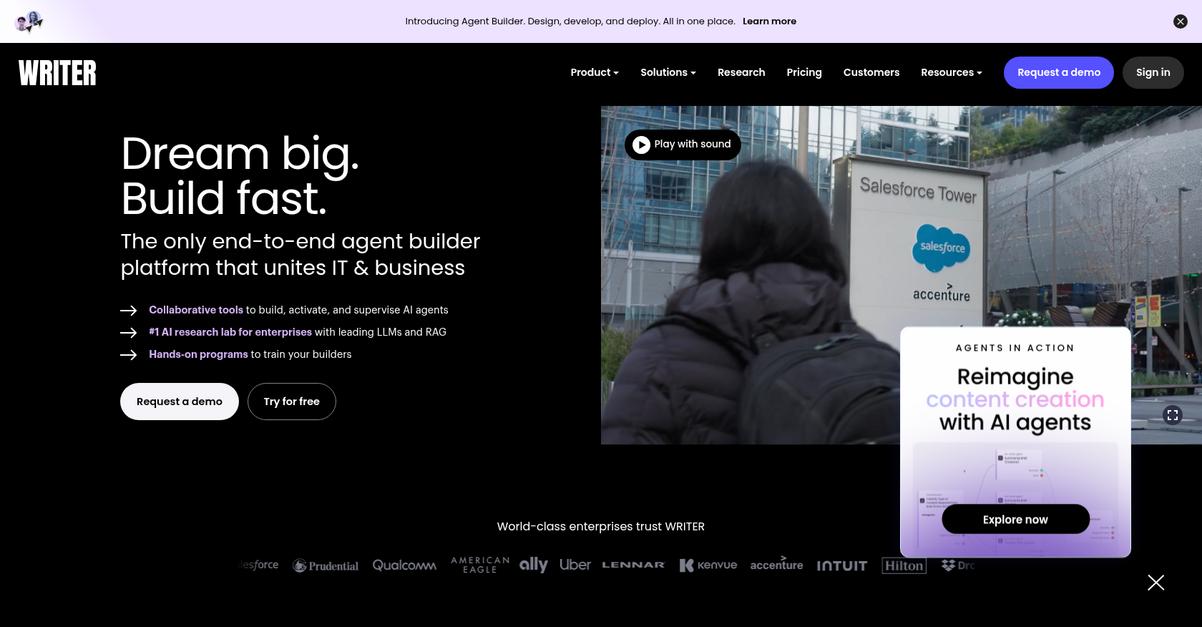
Task: Click the arrow beside #1 AI research lab
Action: 128,332
